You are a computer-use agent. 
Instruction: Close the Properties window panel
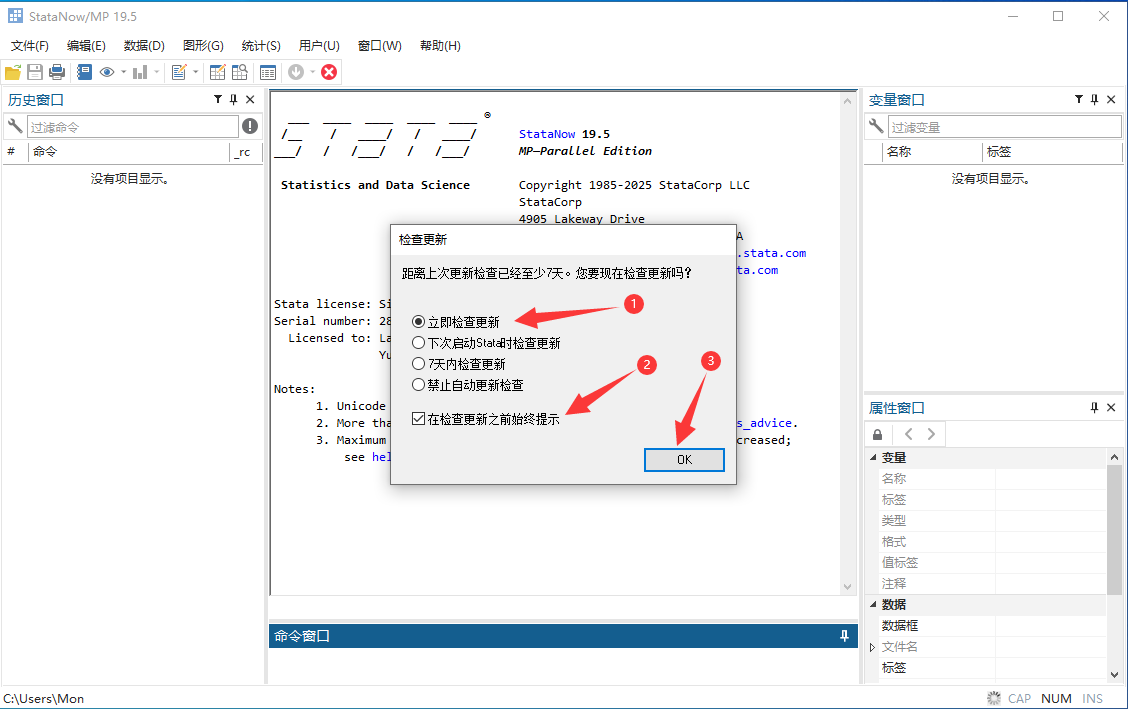tap(1111, 408)
